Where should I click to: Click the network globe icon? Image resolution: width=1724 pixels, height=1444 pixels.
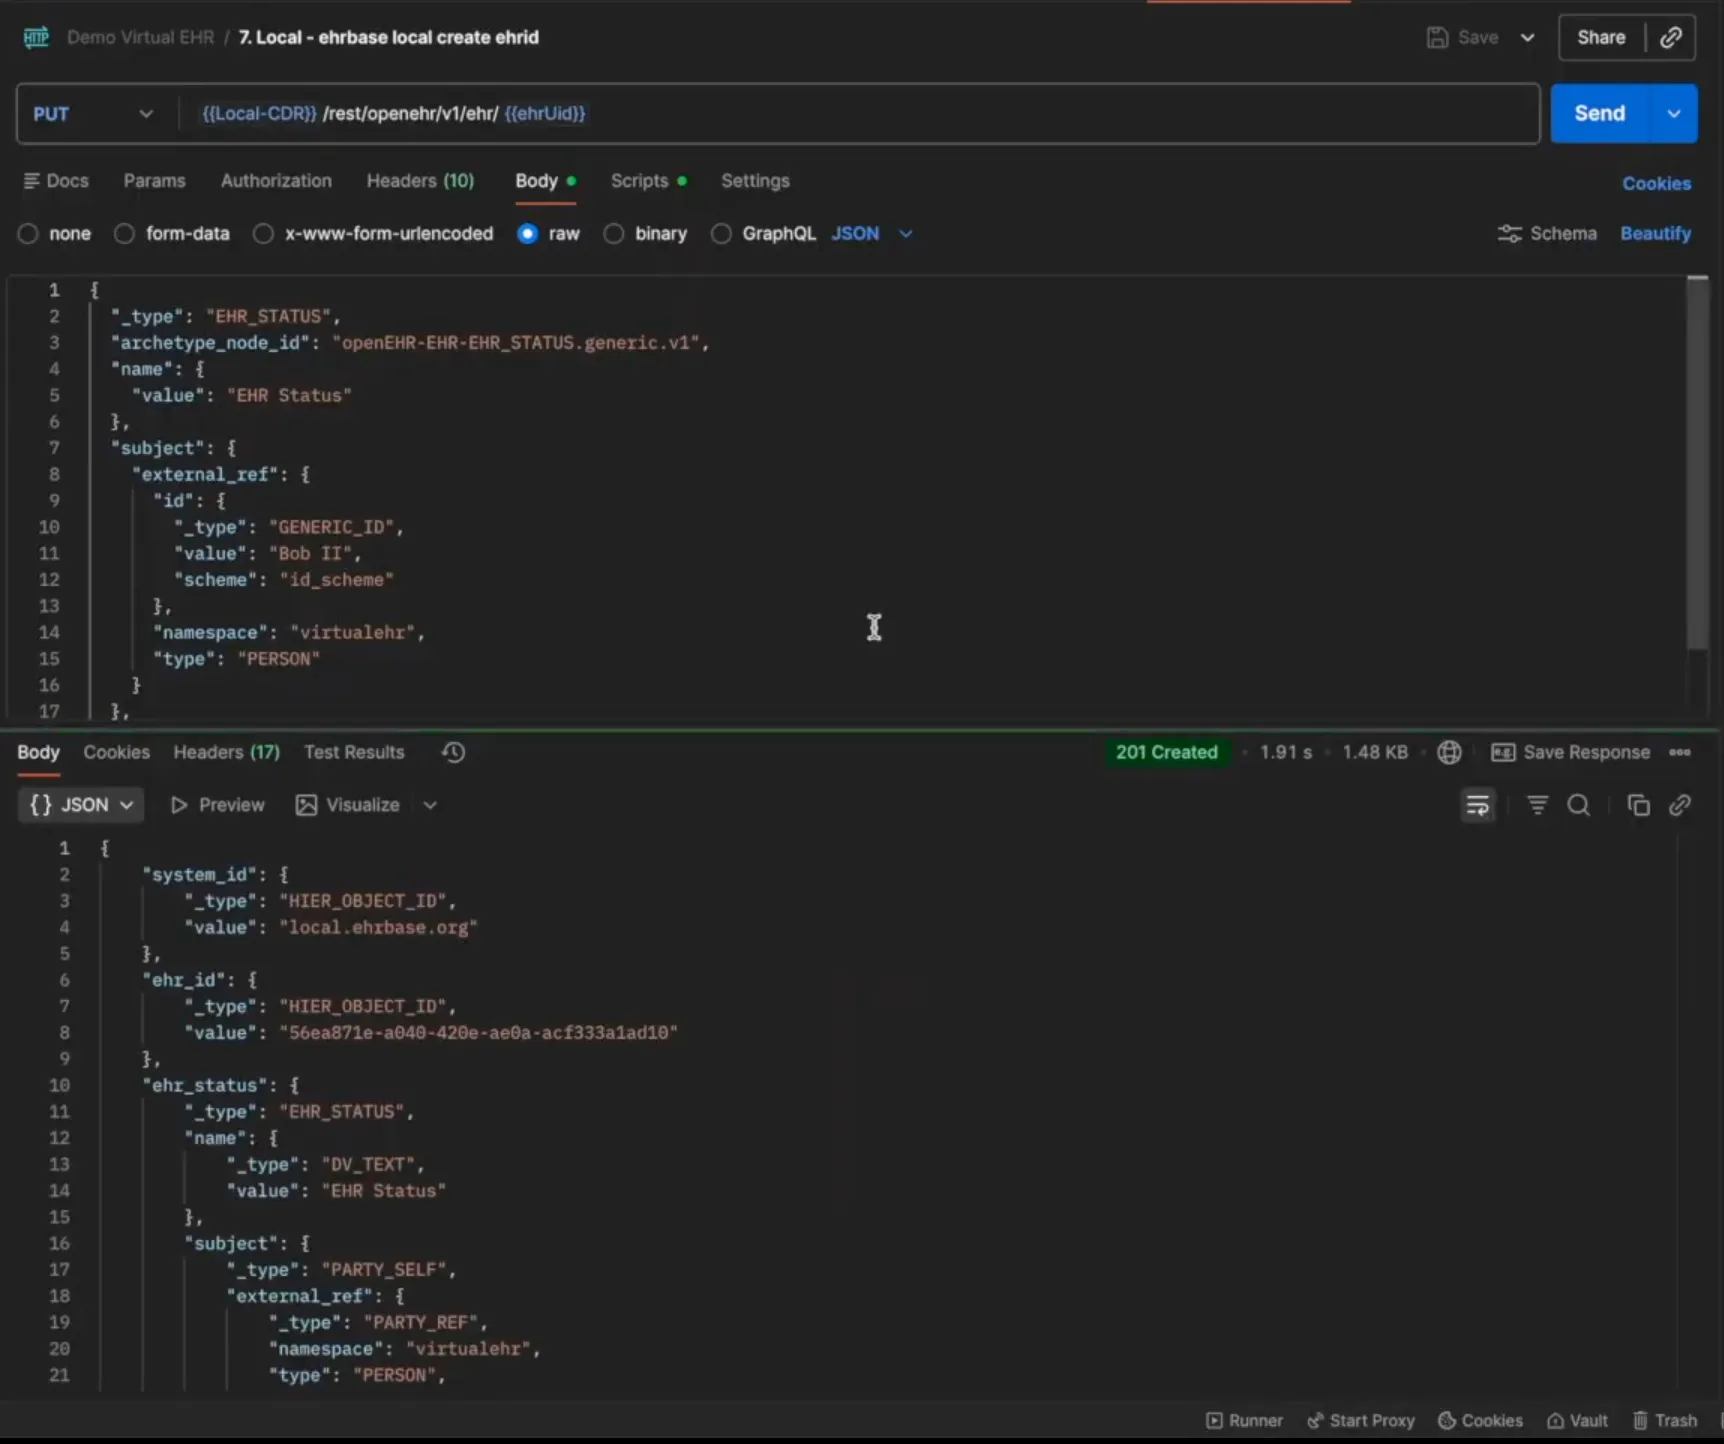(1449, 752)
